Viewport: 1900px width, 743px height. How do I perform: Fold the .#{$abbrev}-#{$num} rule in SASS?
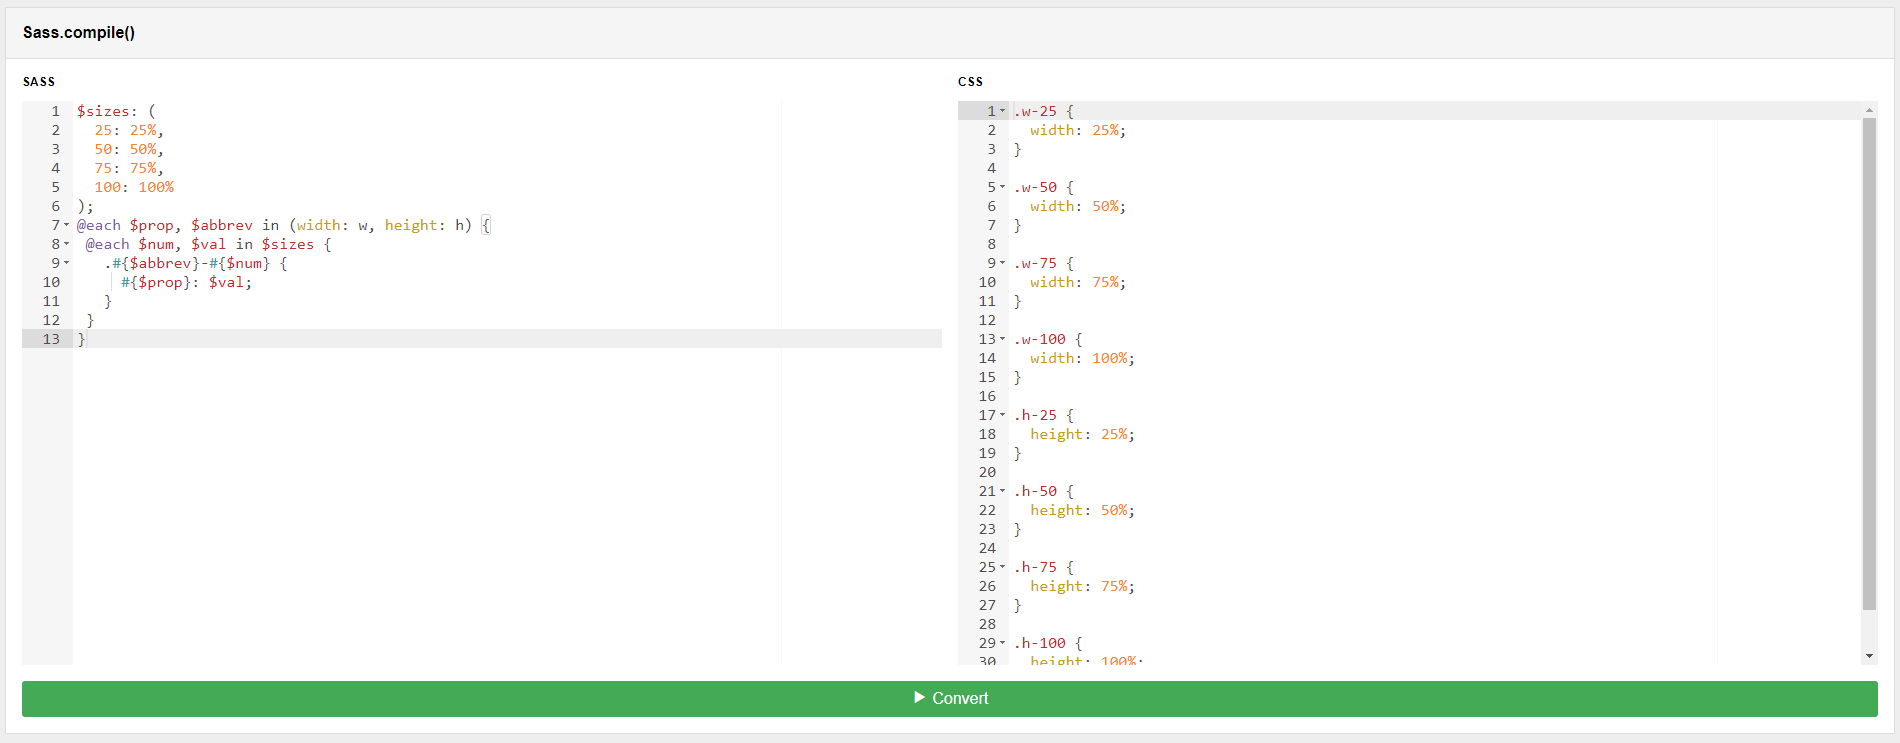[x=67, y=263]
